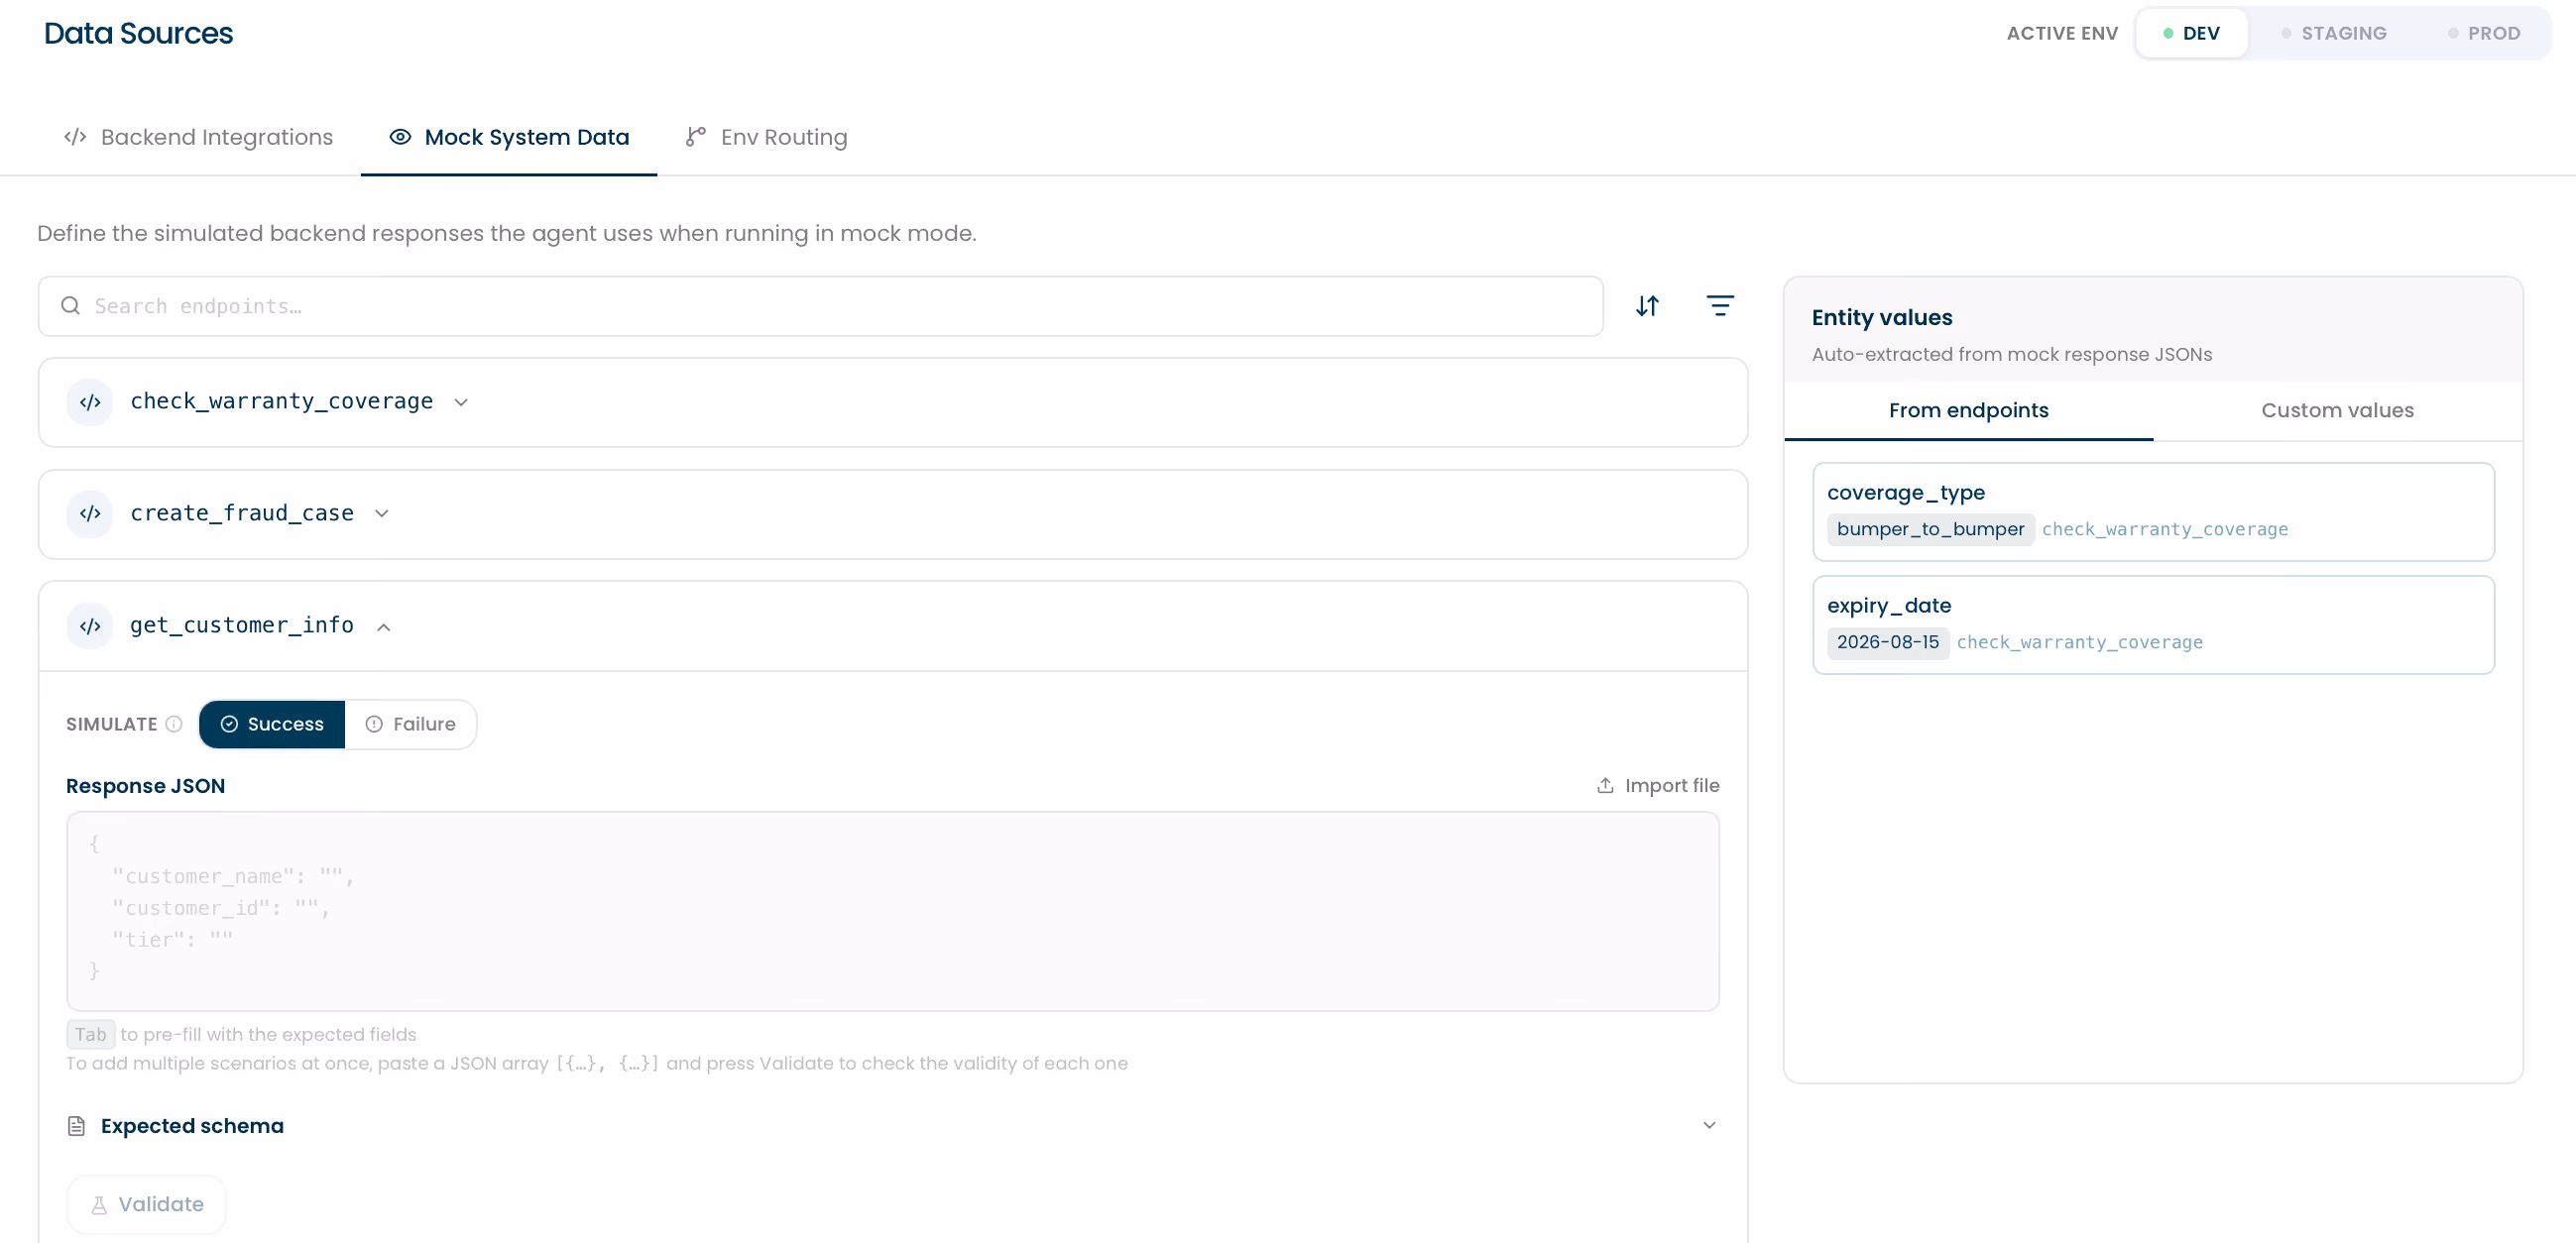Open the Mock System Data tab
Screen dimensions: 2576x1243
click(509, 137)
